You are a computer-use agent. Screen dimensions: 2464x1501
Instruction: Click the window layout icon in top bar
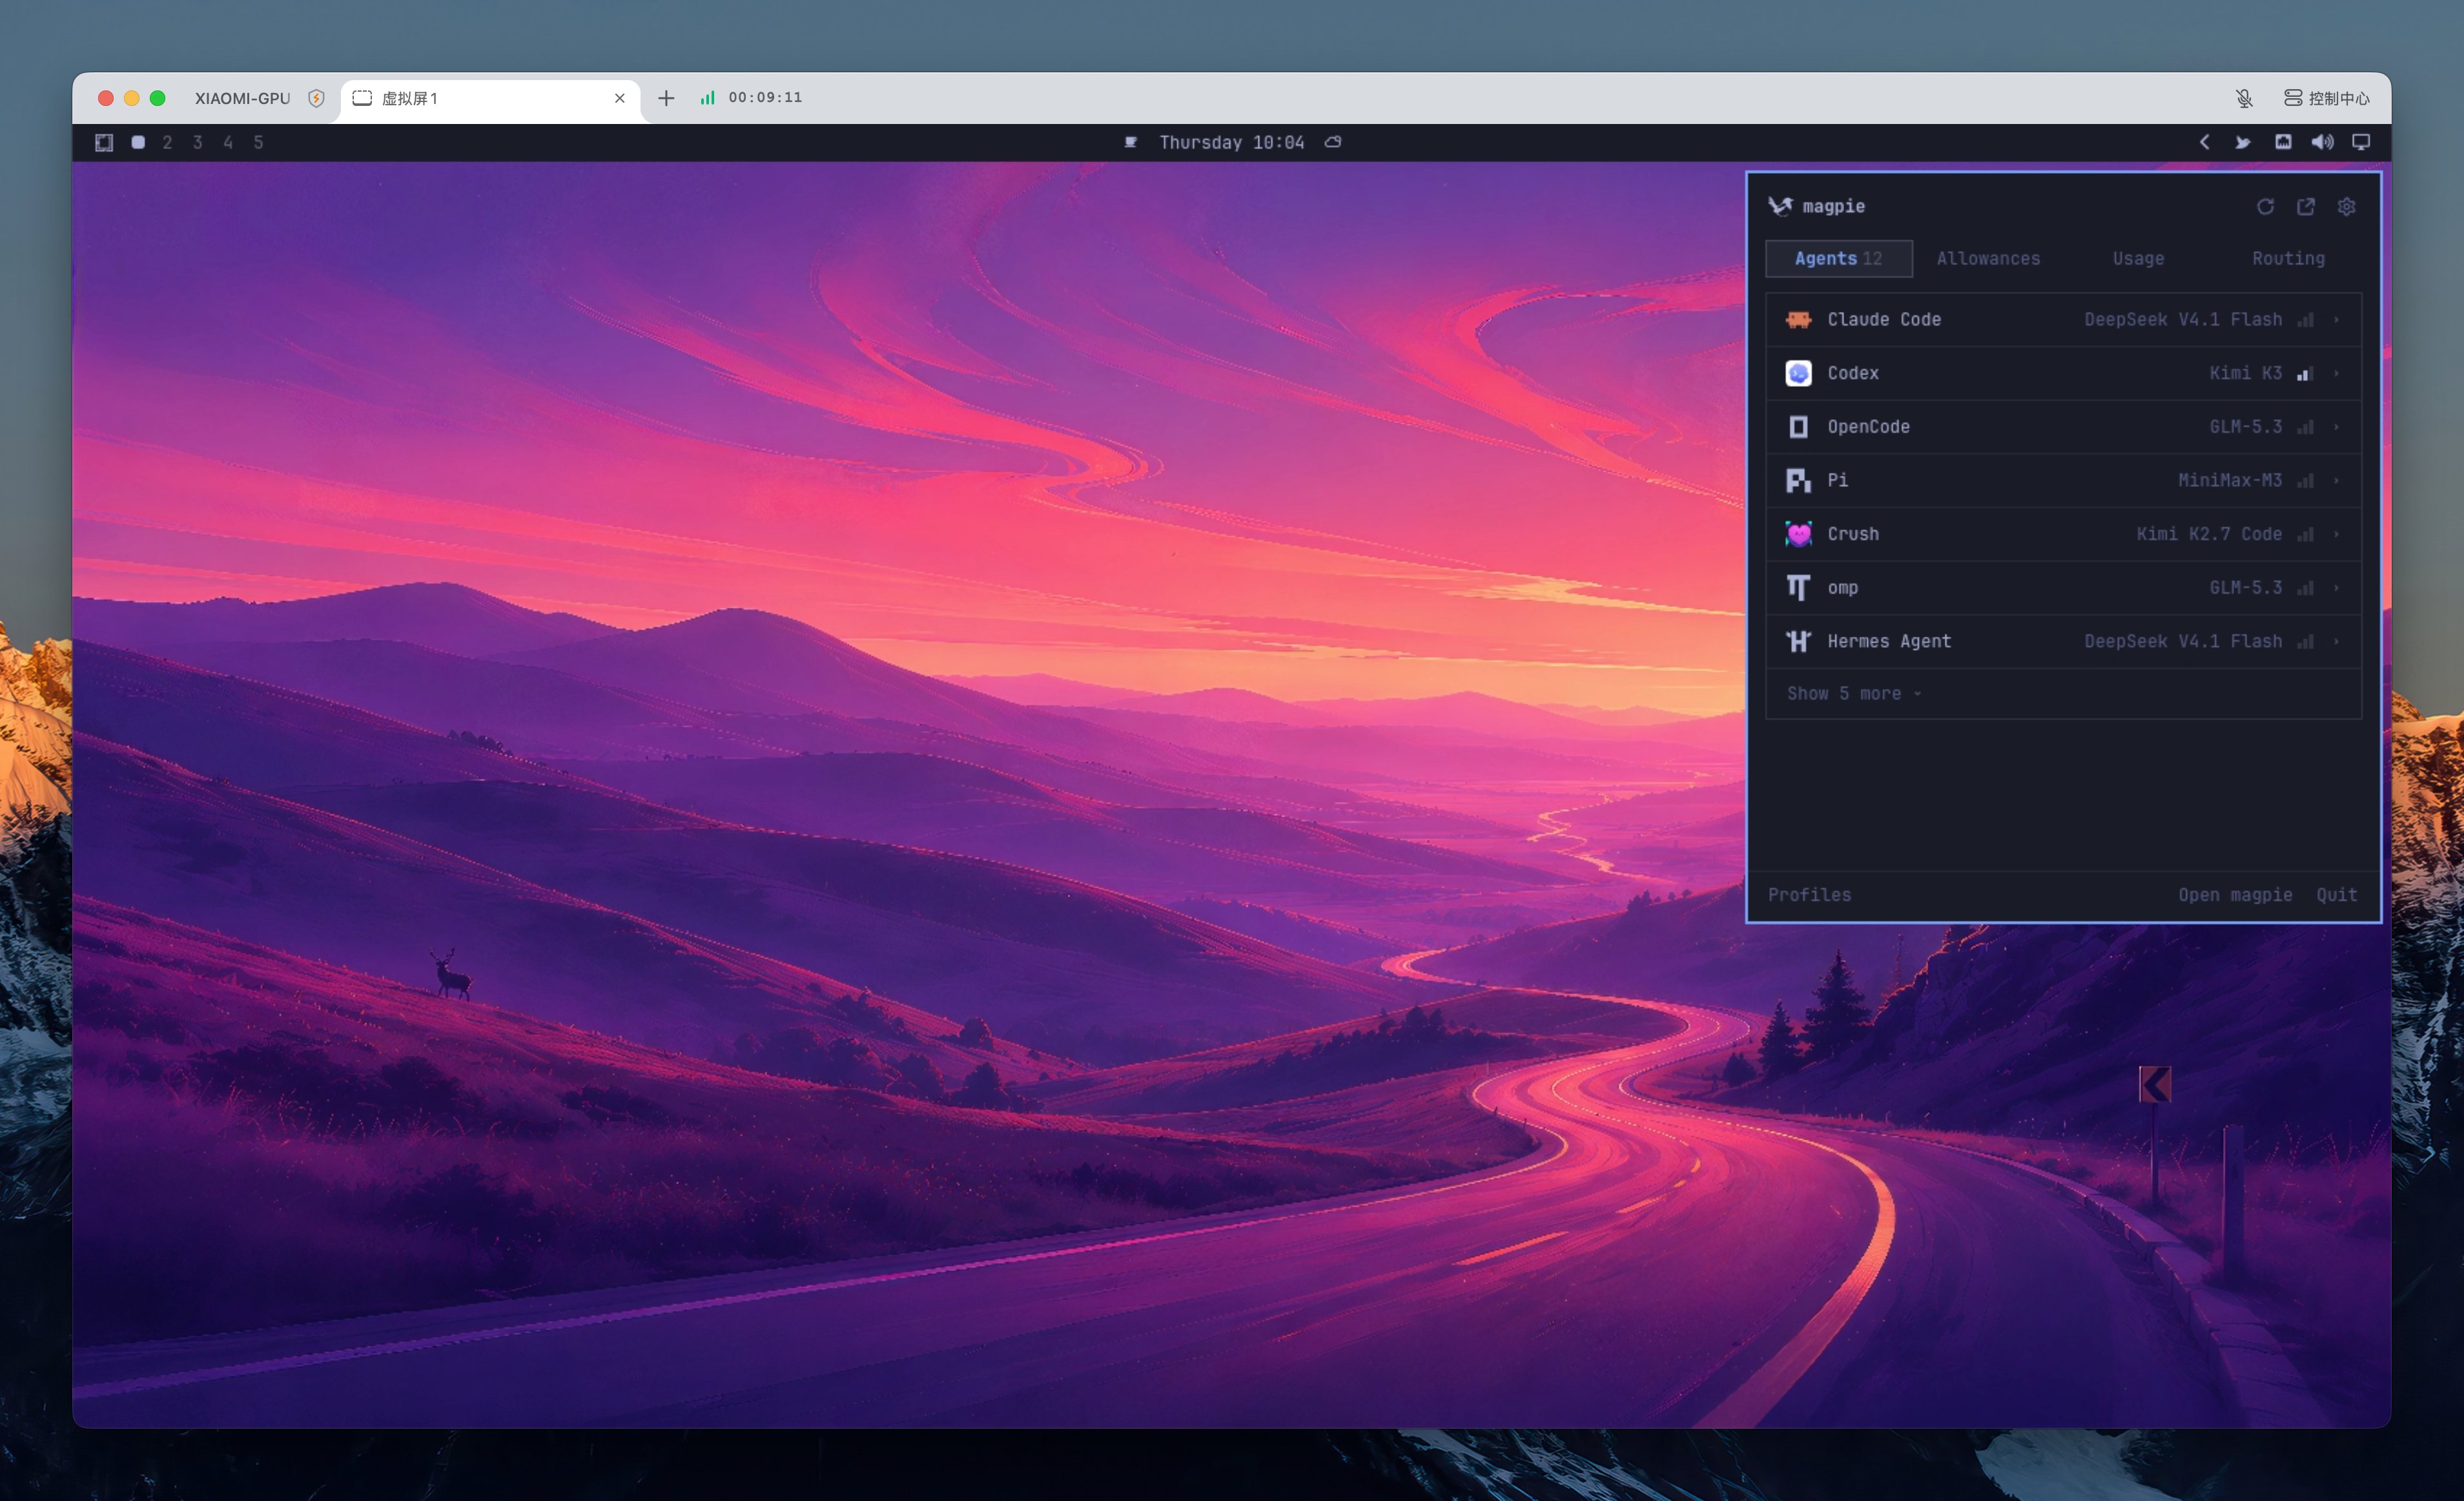click(104, 142)
